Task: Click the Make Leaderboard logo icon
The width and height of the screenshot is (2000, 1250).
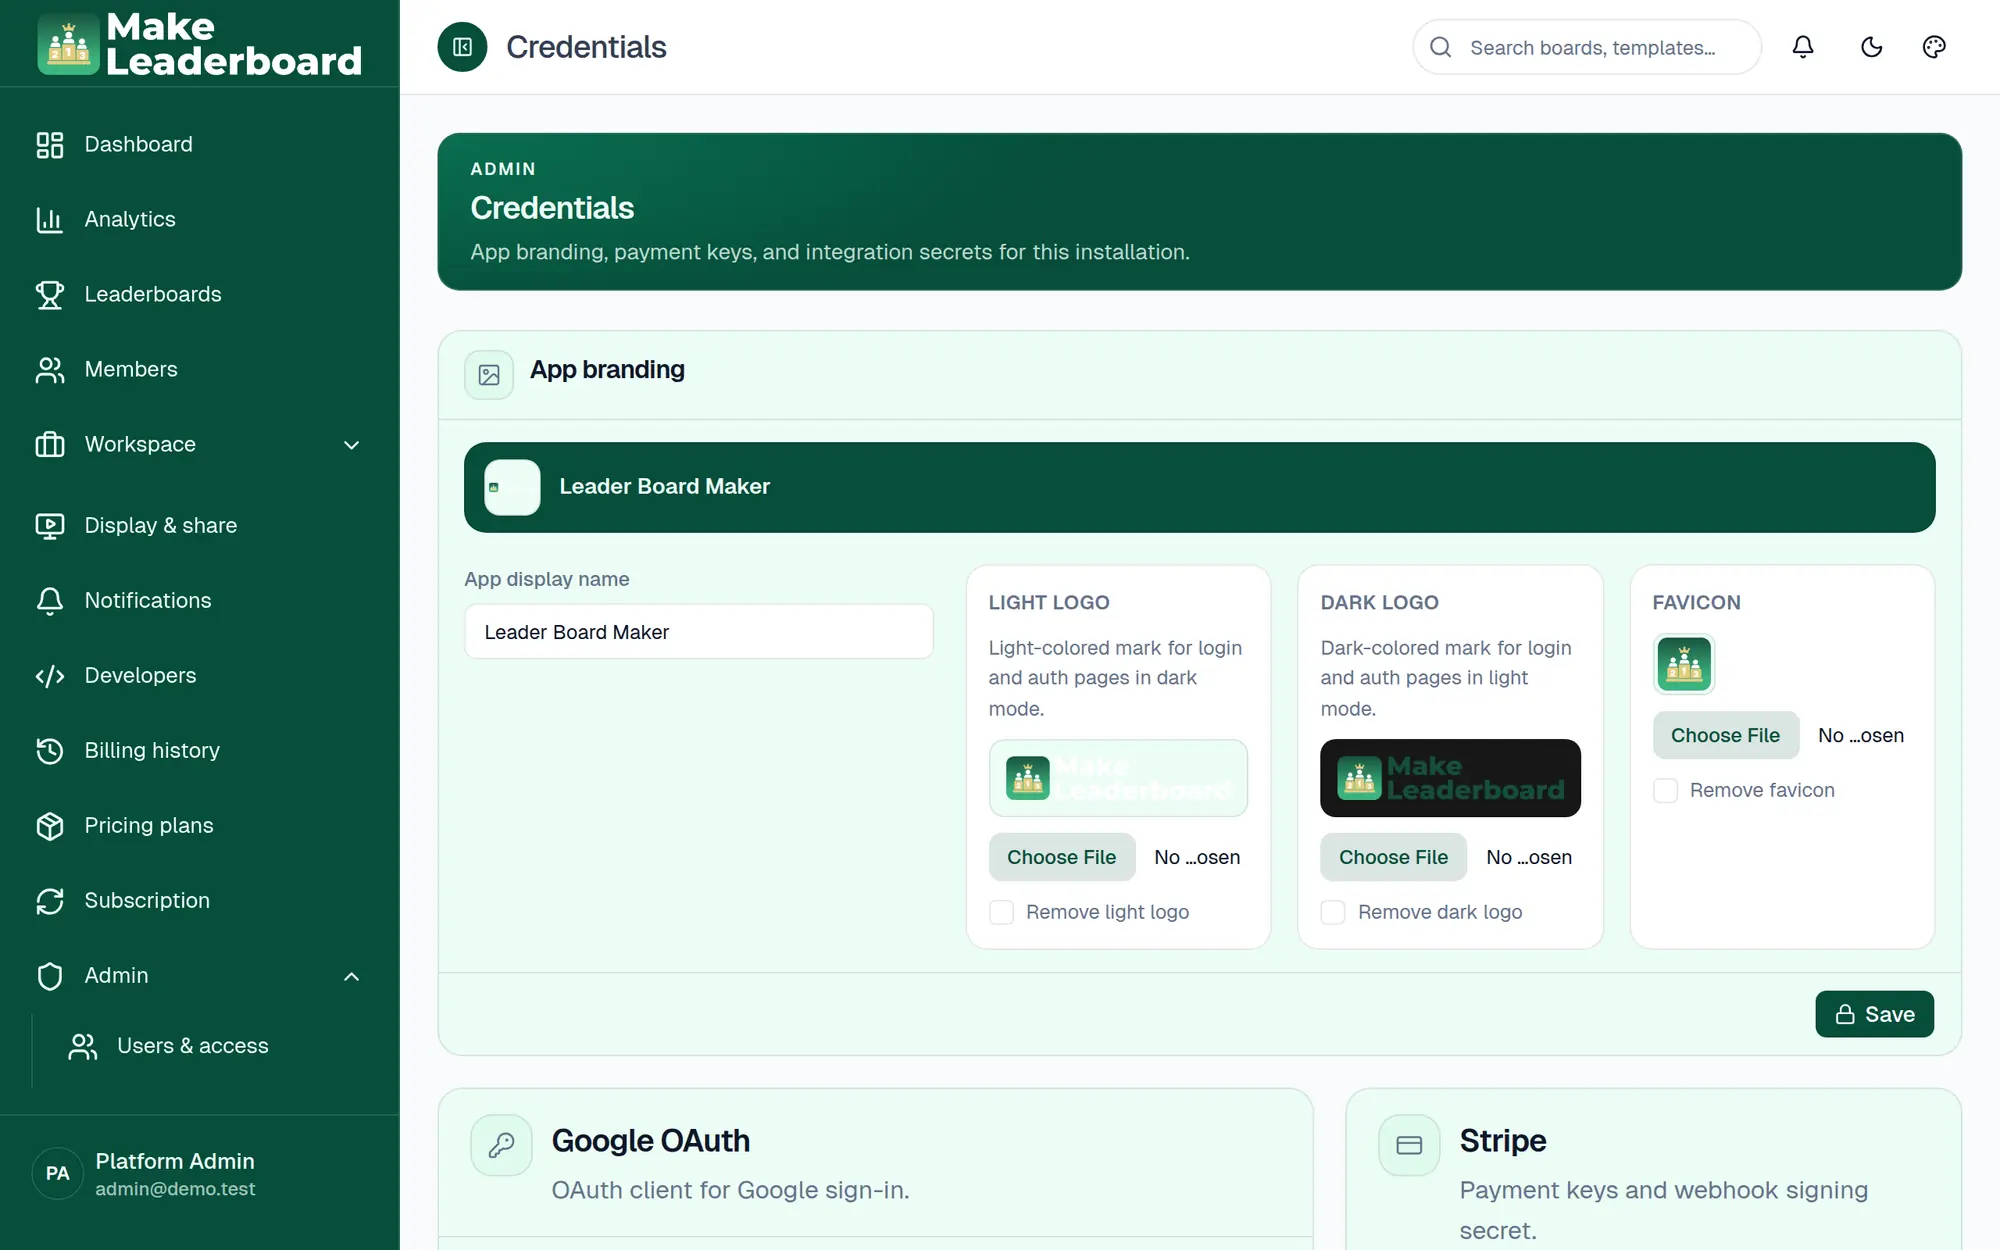Action: click(x=68, y=44)
